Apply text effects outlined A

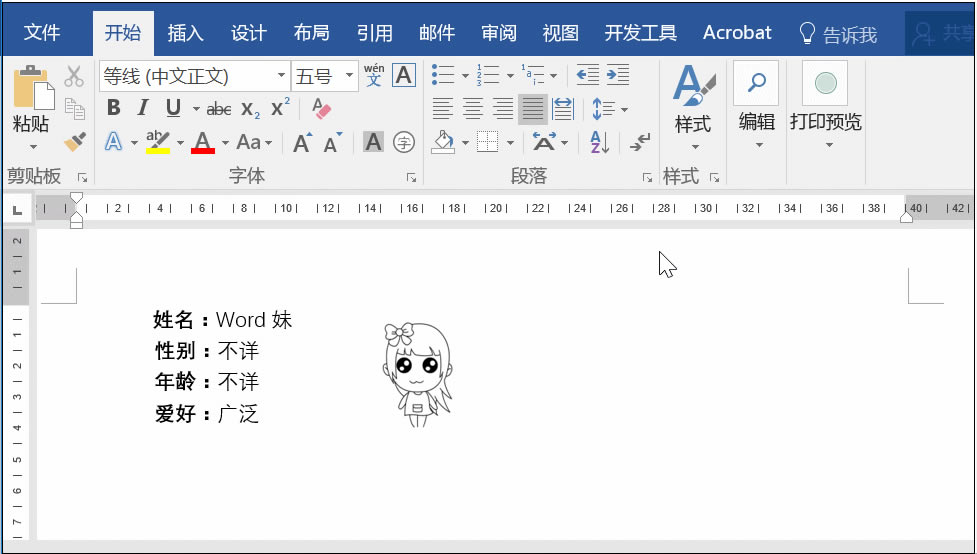[113, 142]
